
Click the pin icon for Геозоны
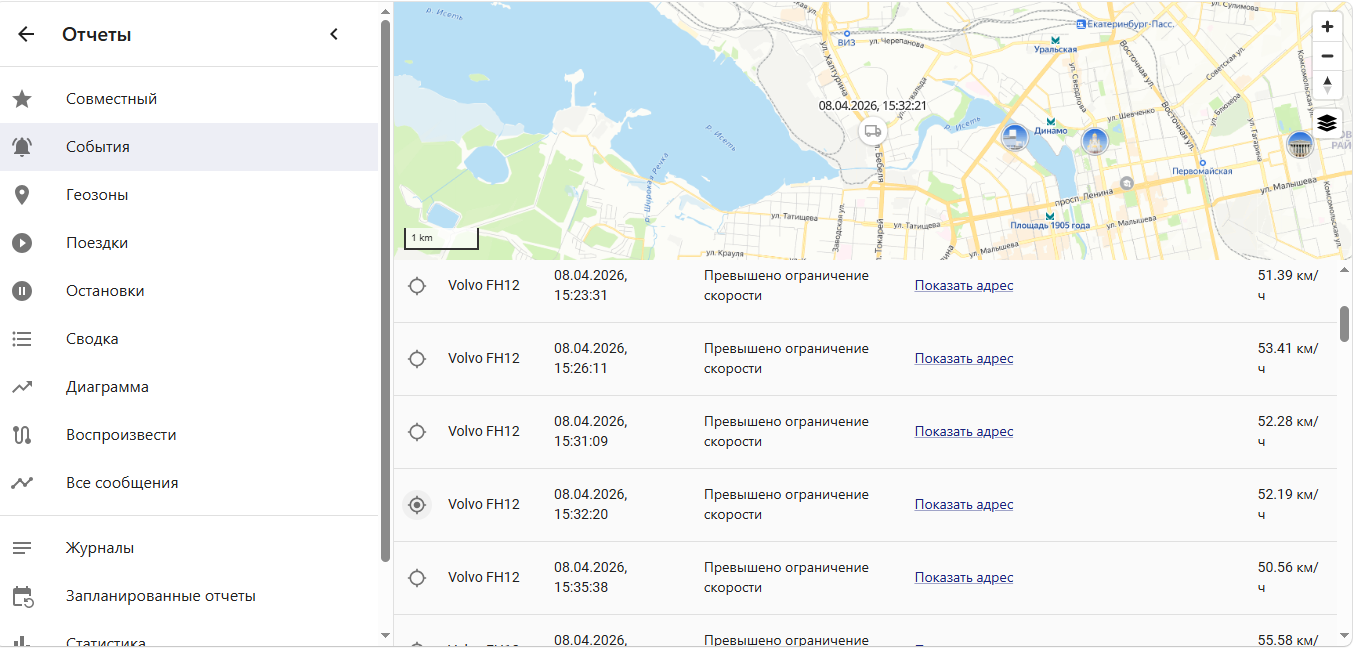(x=22, y=195)
